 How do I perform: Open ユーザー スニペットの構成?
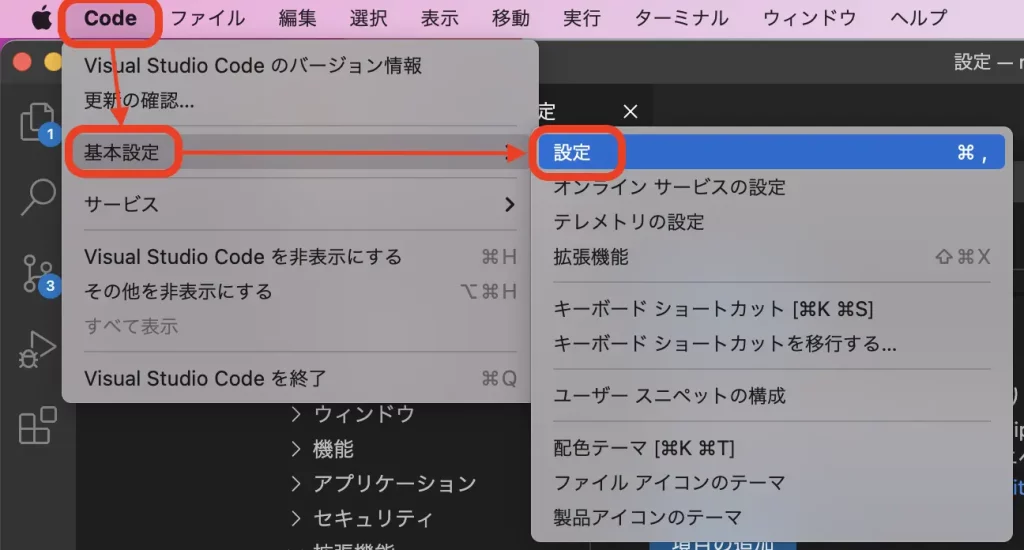tap(771, 396)
